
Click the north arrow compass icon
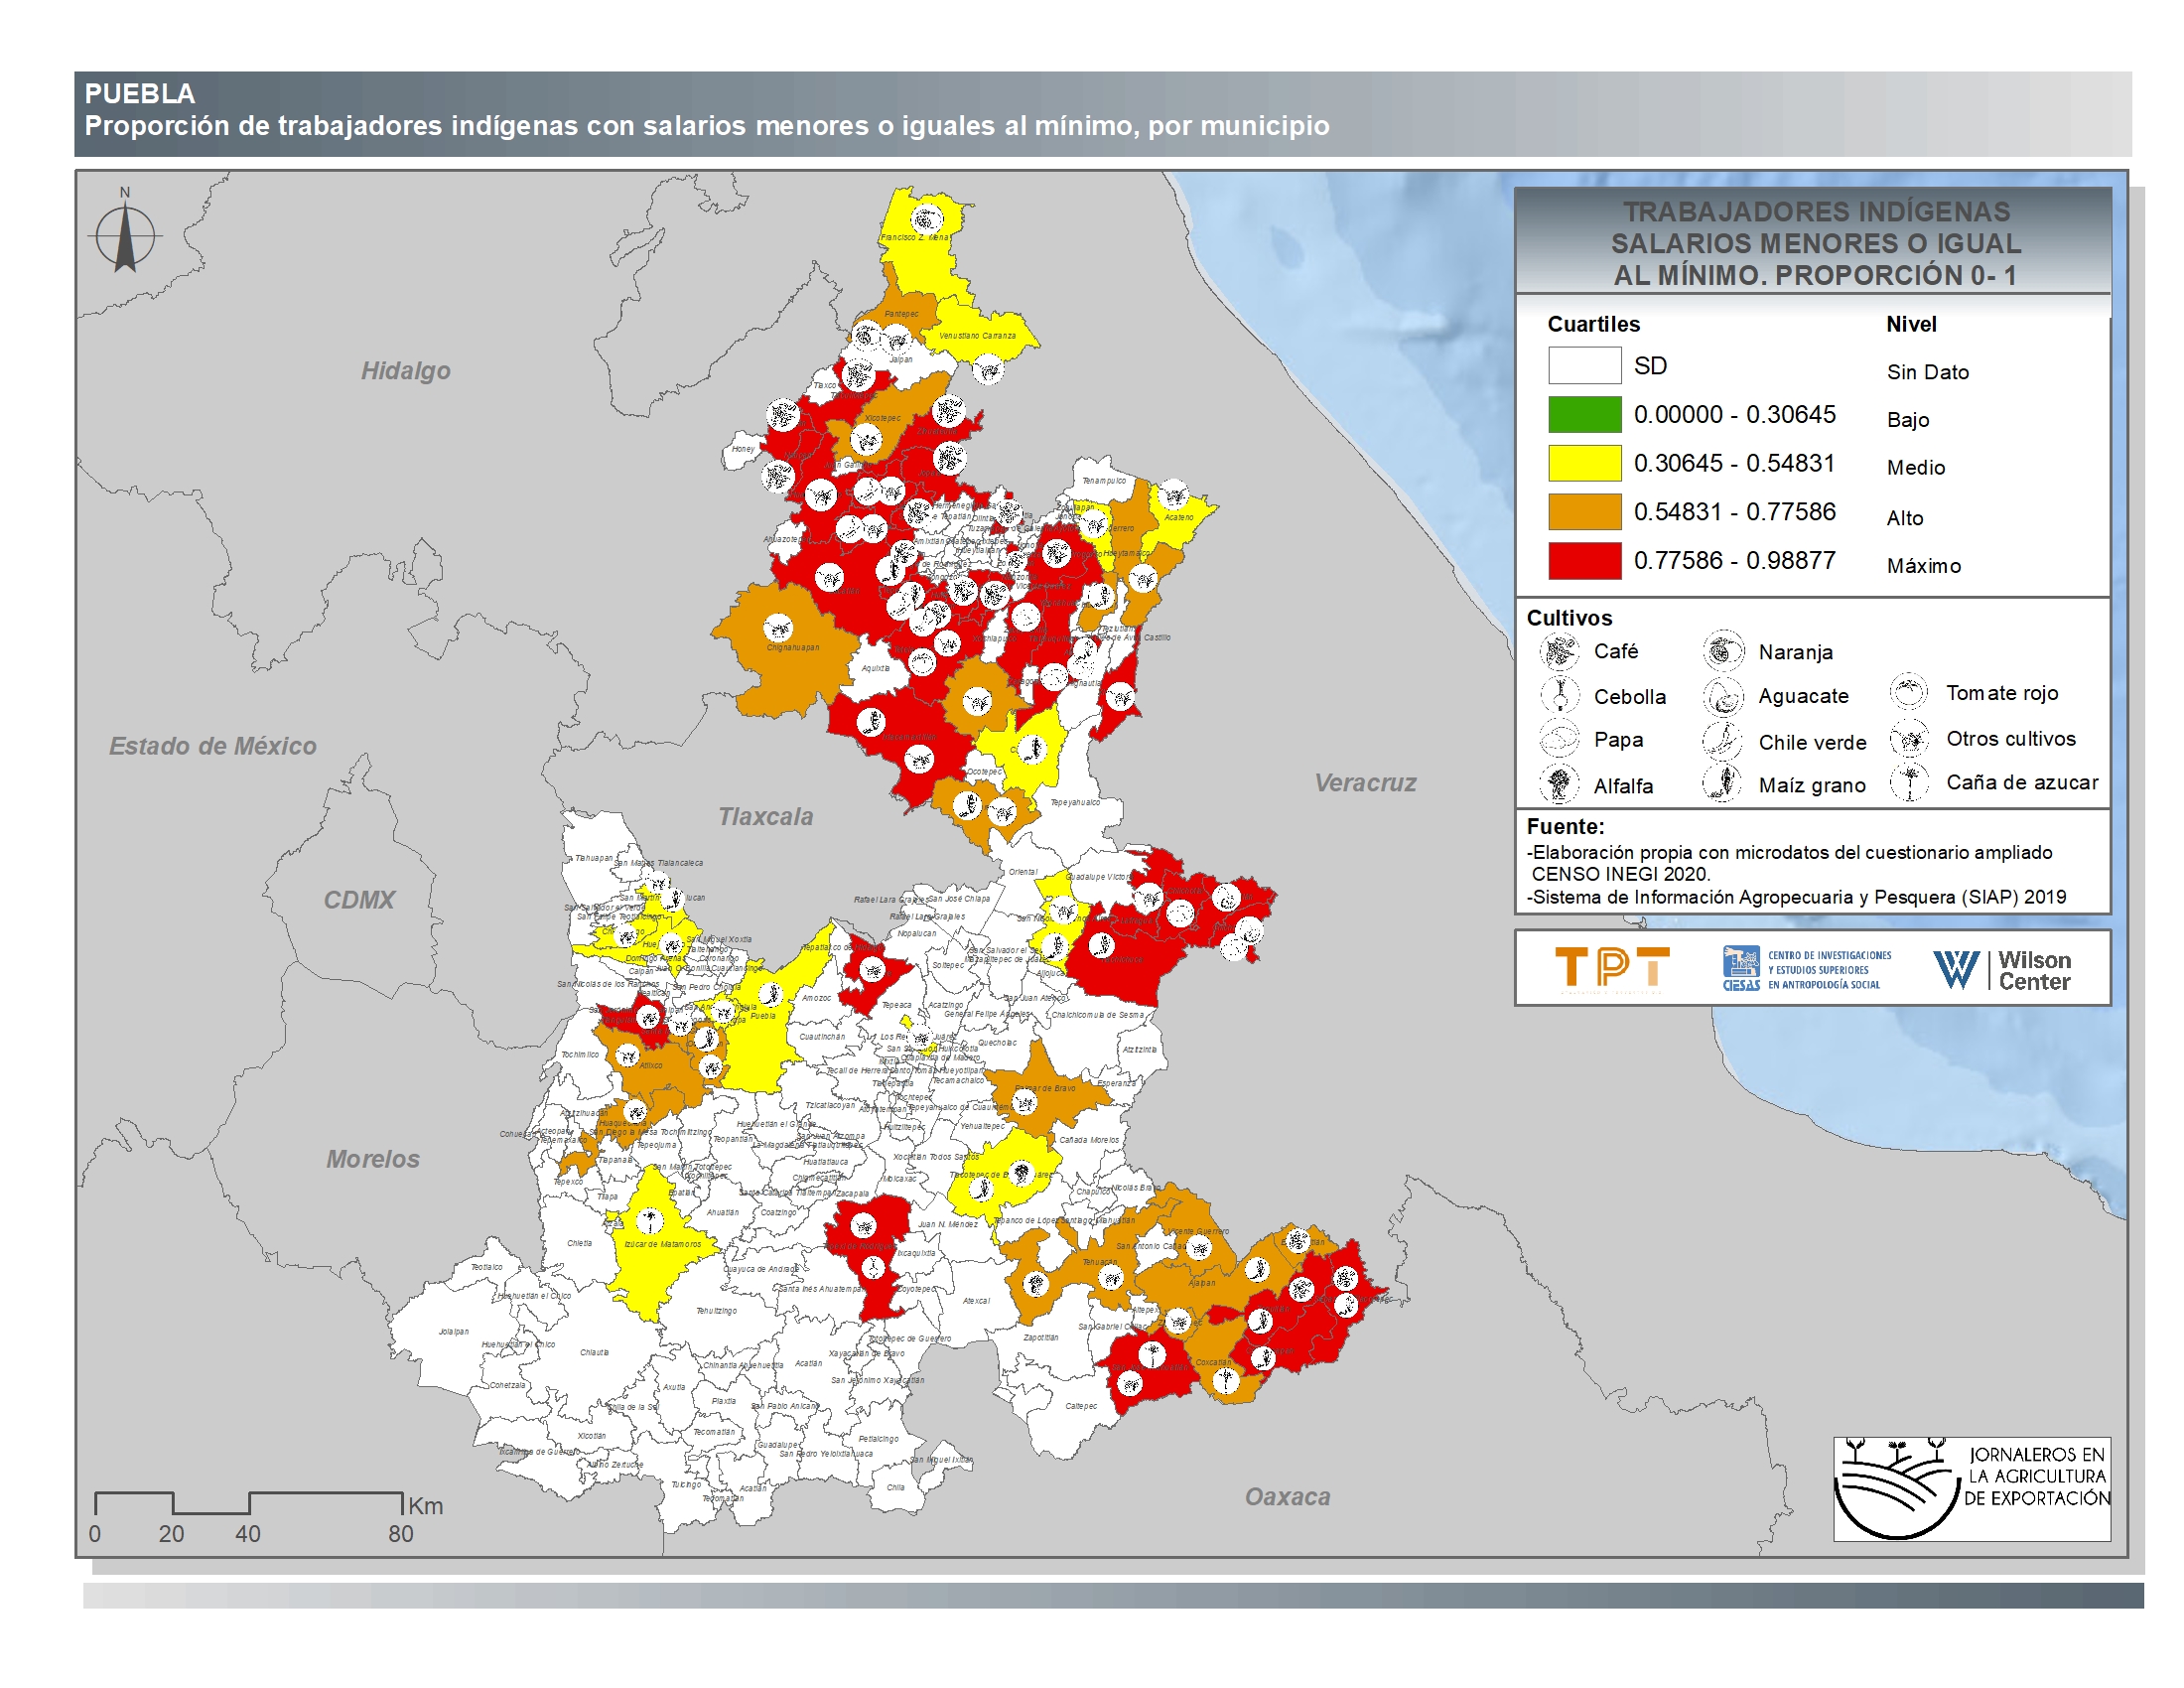[x=125, y=236]
